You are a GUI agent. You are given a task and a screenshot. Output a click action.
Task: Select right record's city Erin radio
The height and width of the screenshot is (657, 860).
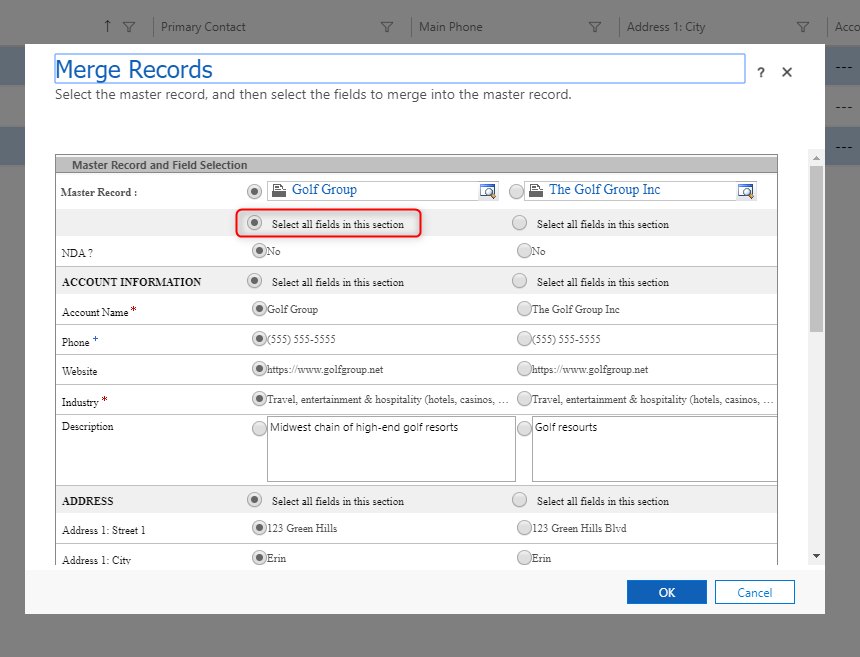pyautogui.click(x=524, y=558)
